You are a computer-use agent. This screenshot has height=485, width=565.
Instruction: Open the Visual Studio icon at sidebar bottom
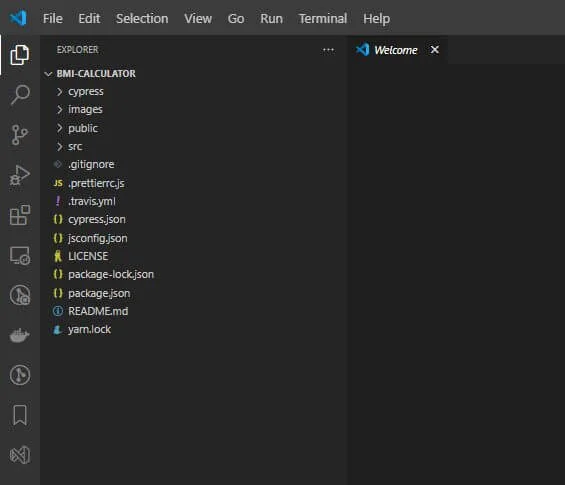20,455
